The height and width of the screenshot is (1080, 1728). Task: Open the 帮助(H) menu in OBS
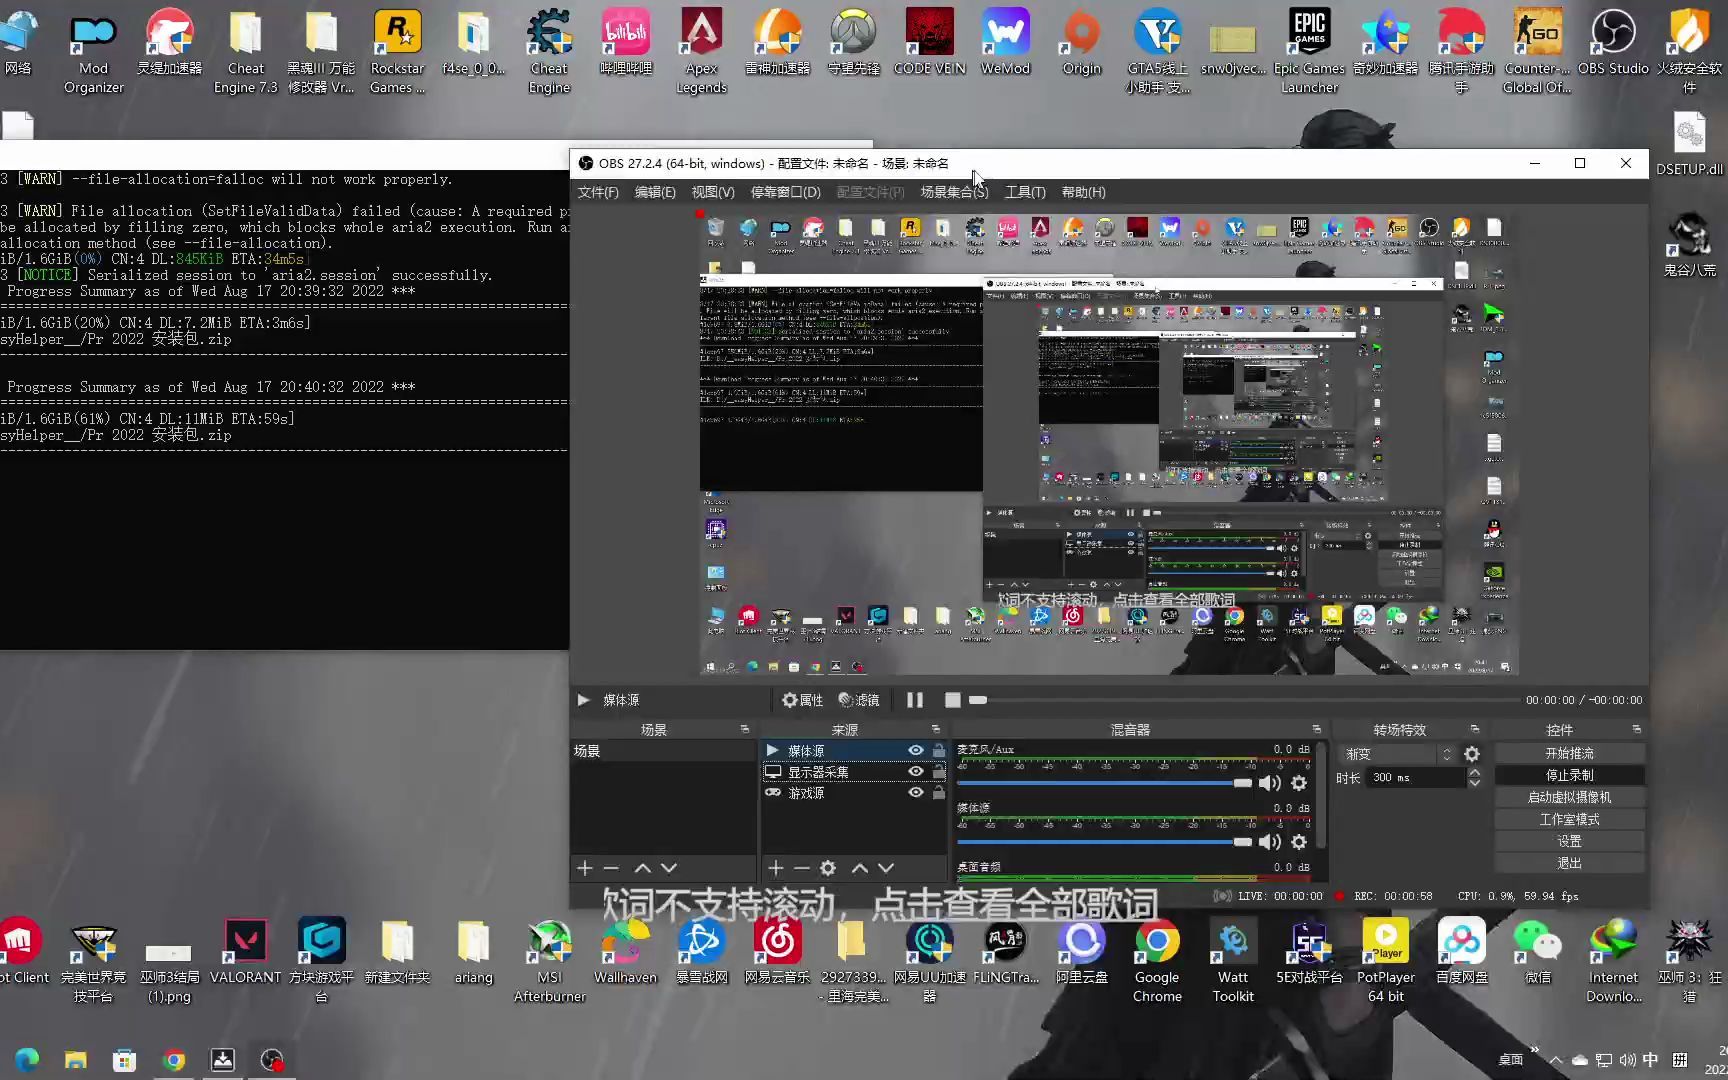pos(1083,192)
